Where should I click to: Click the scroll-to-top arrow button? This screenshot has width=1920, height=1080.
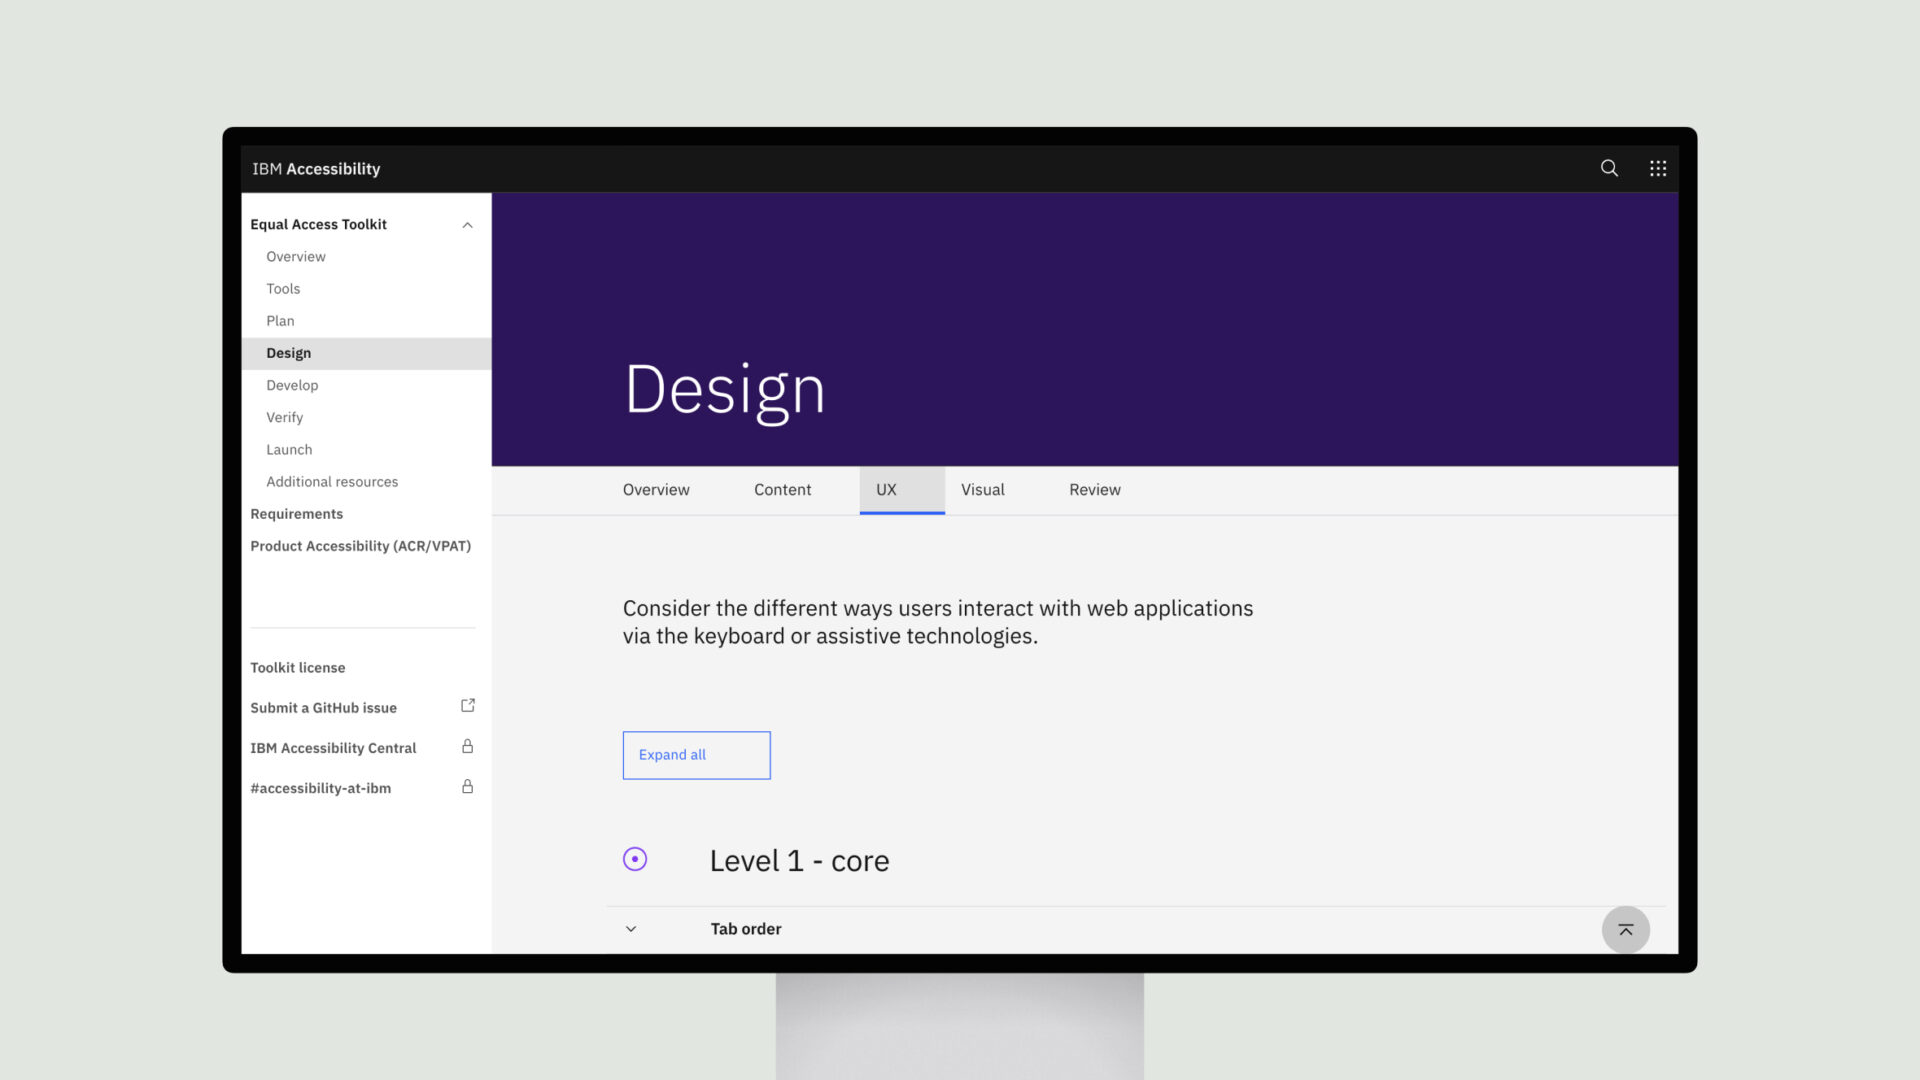tap(1626, 930)
